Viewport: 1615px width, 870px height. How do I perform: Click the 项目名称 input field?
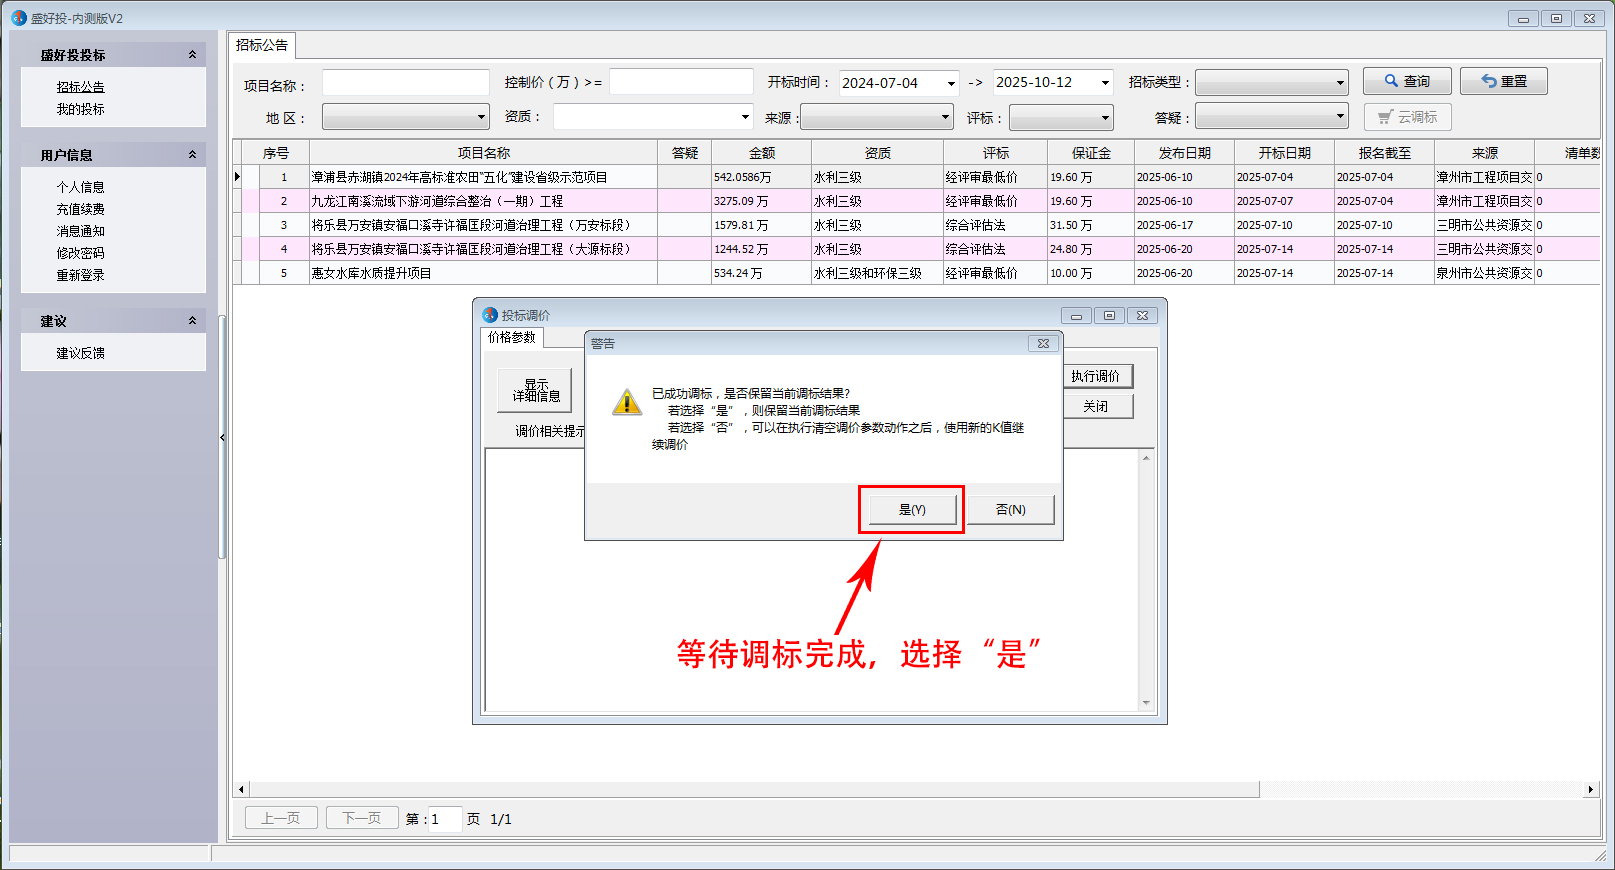pos(405,83)
